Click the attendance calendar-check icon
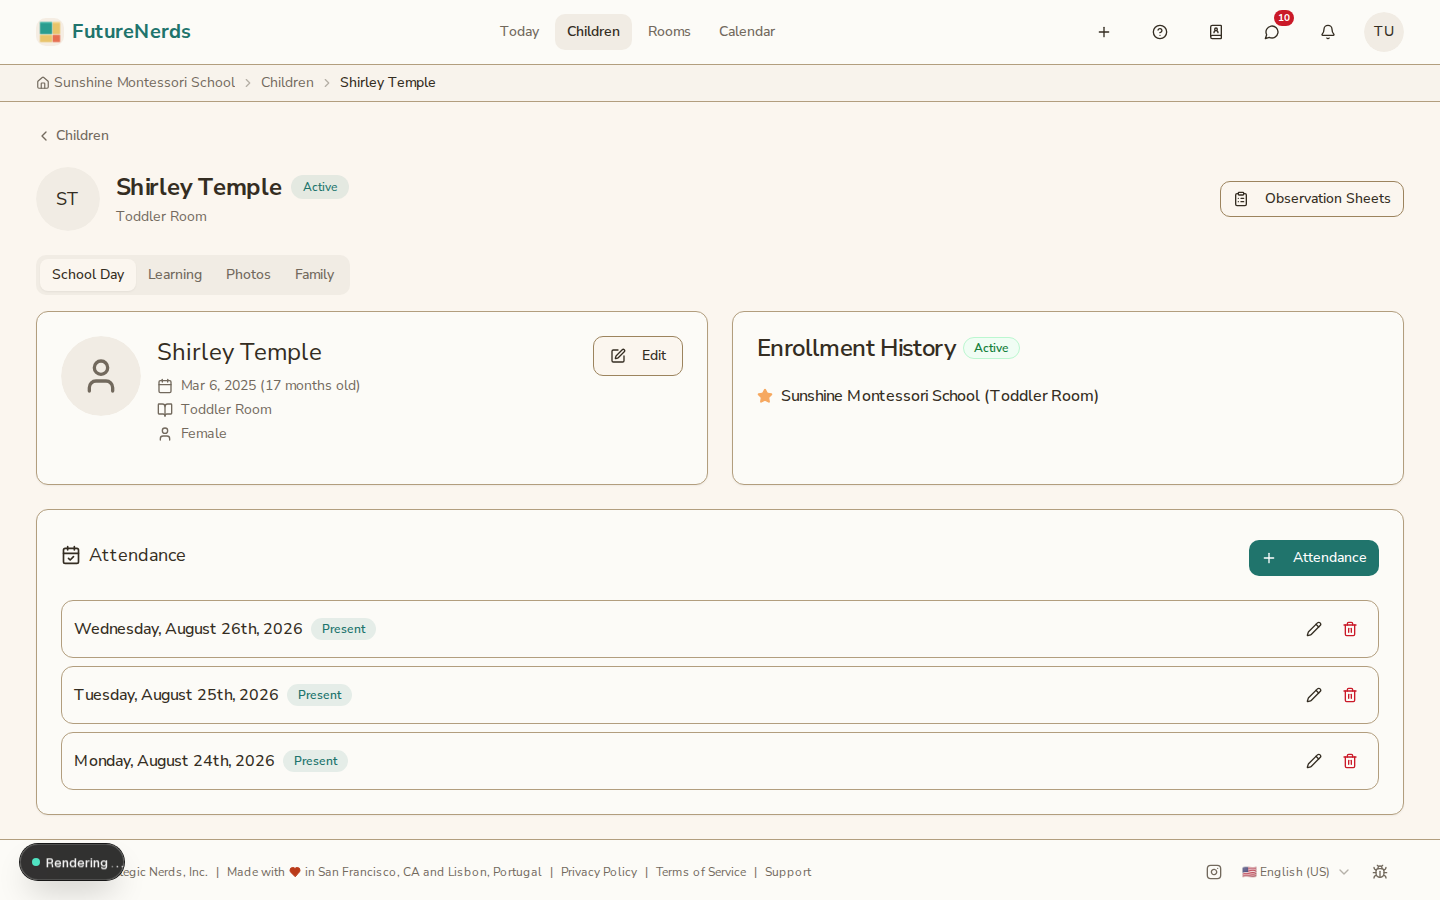The height and width of the screenshot is (900, 1440). [71, 555]
